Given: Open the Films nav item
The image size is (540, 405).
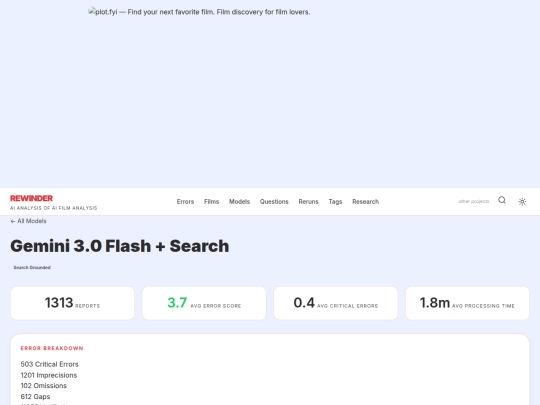Looking at the screenshot, I should (x=211, y=201).
